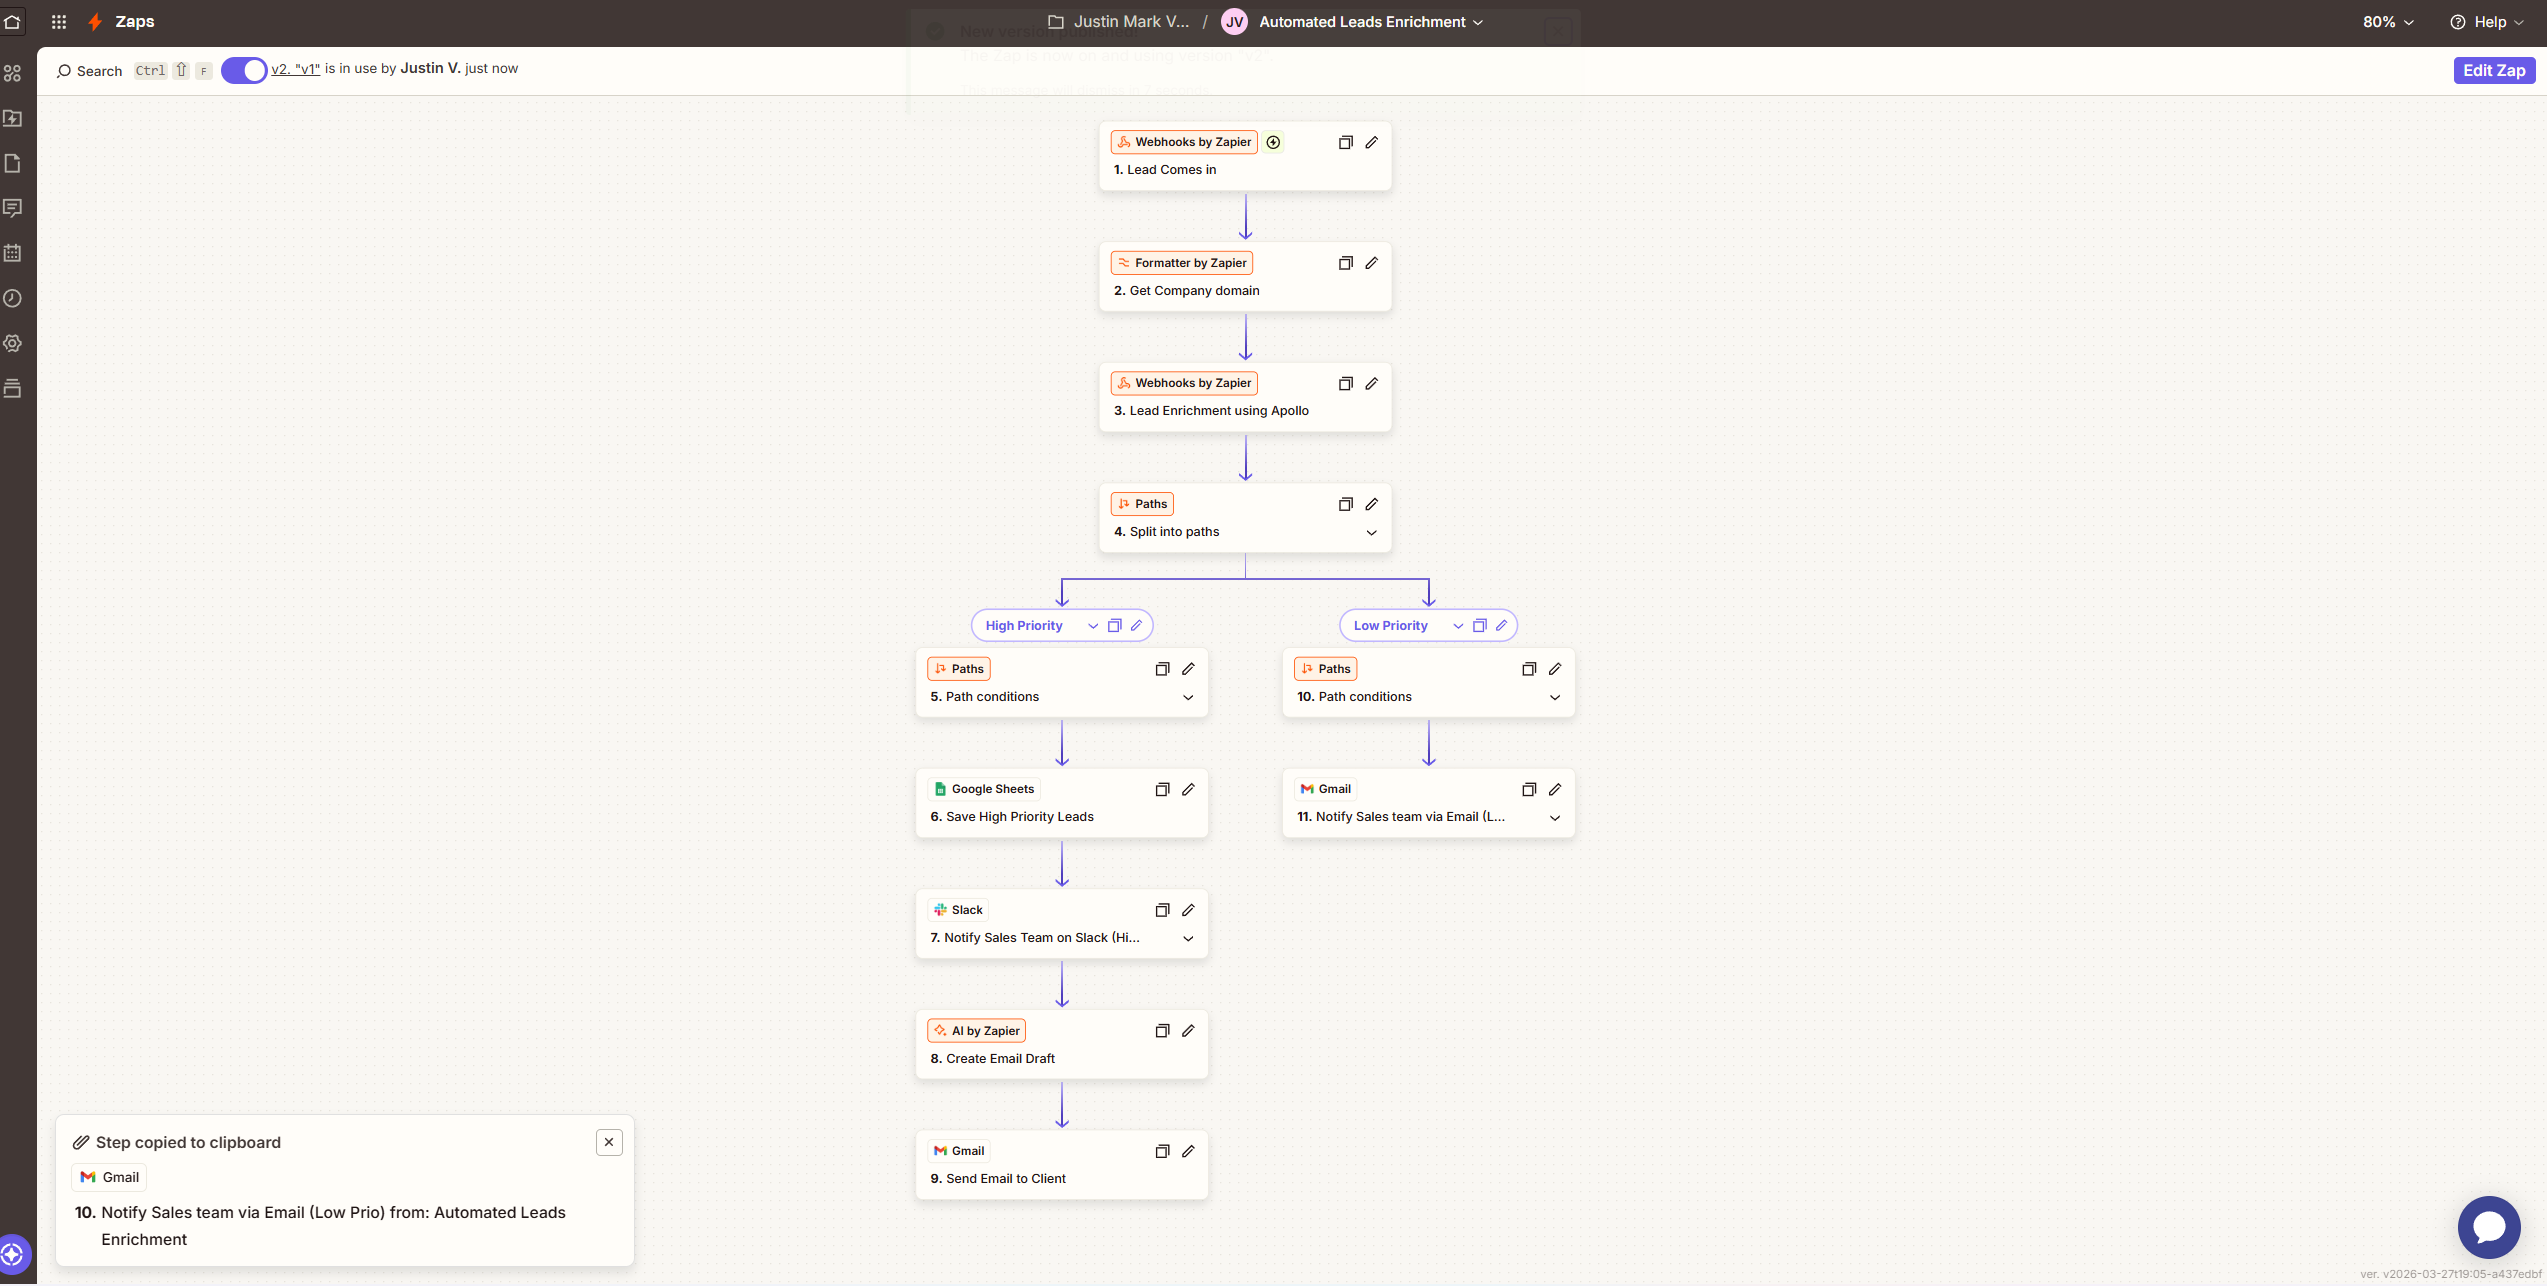Select the "6. Save High Priority Leads" step title

(x=1012, y=817)
